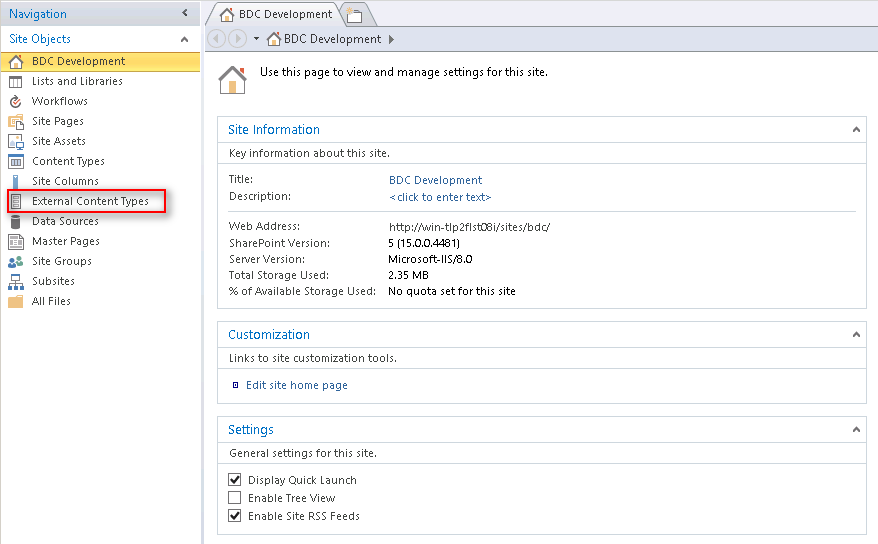Click the External Content Types icon
The width and height of the screenshot is (878, 544).
[x=16, y=201]
